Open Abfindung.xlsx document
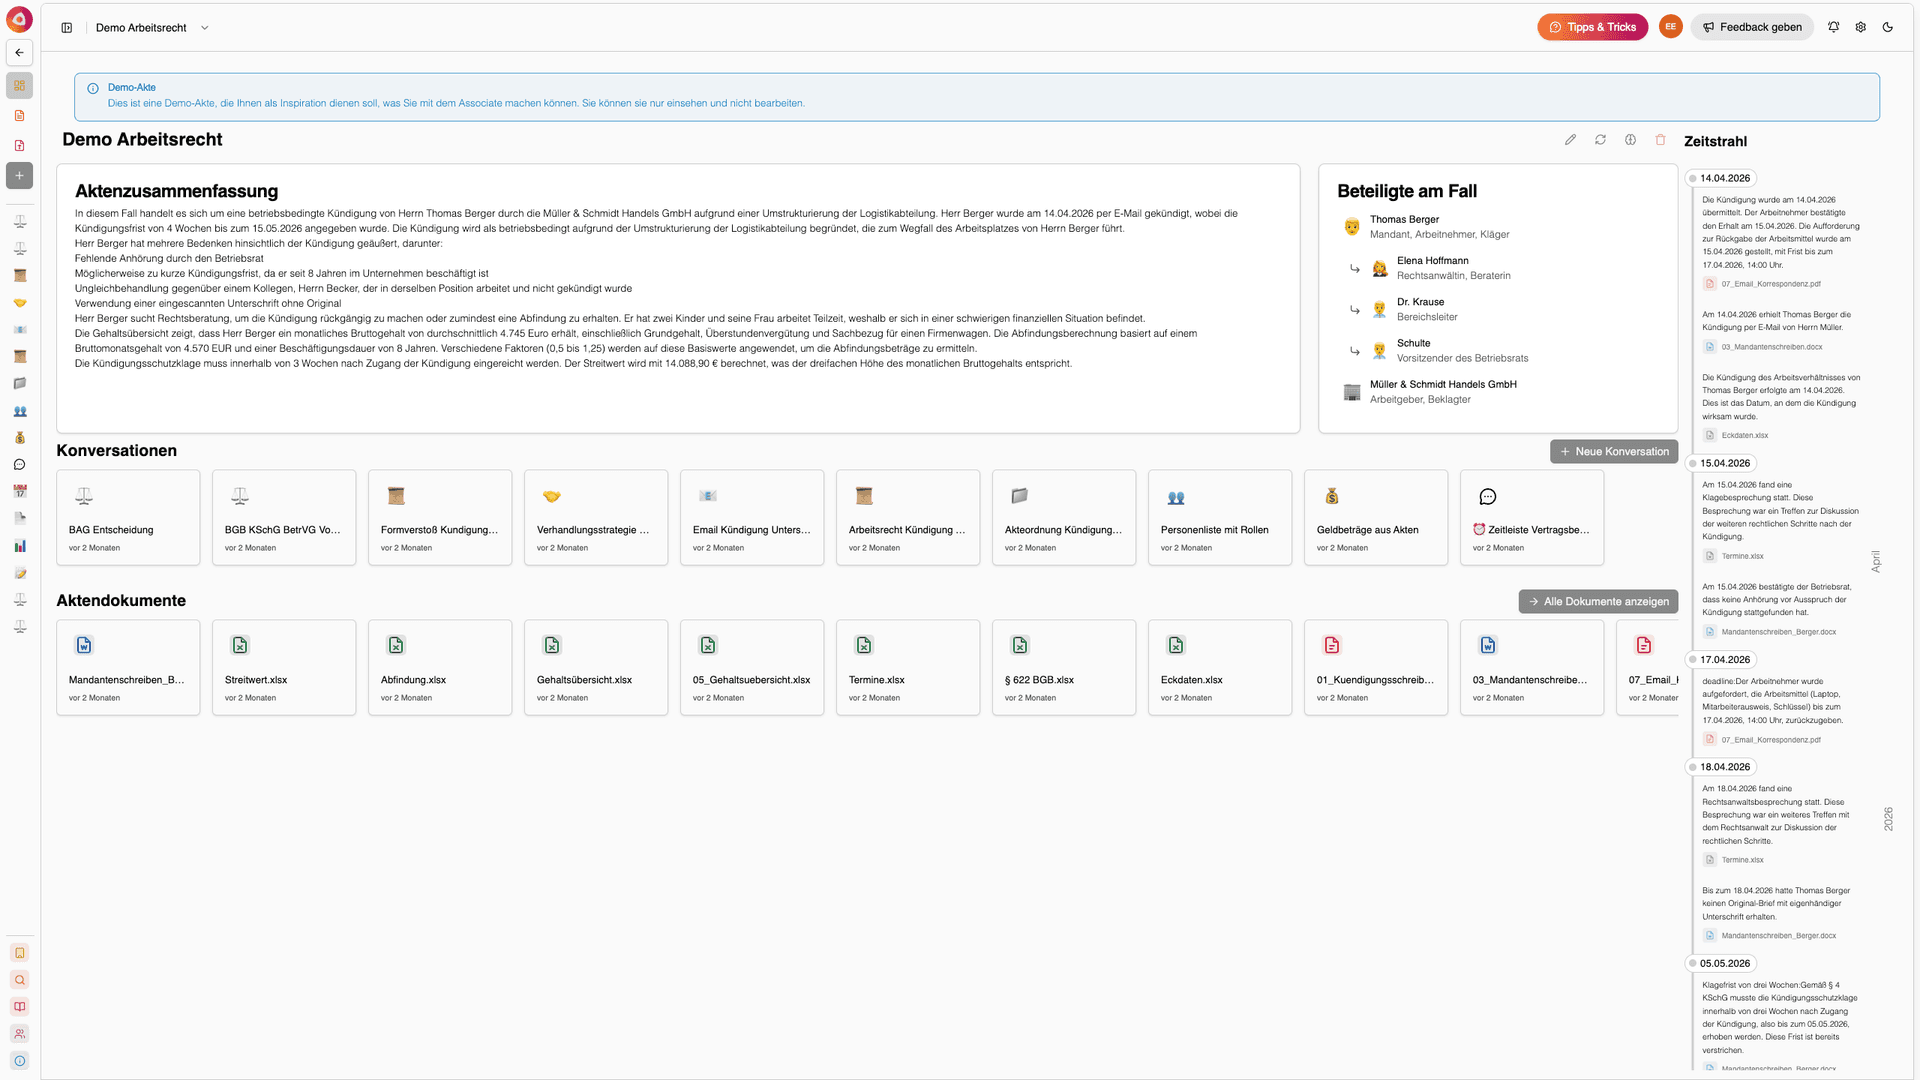The image size is (1920, 1080). coord(440,668)
